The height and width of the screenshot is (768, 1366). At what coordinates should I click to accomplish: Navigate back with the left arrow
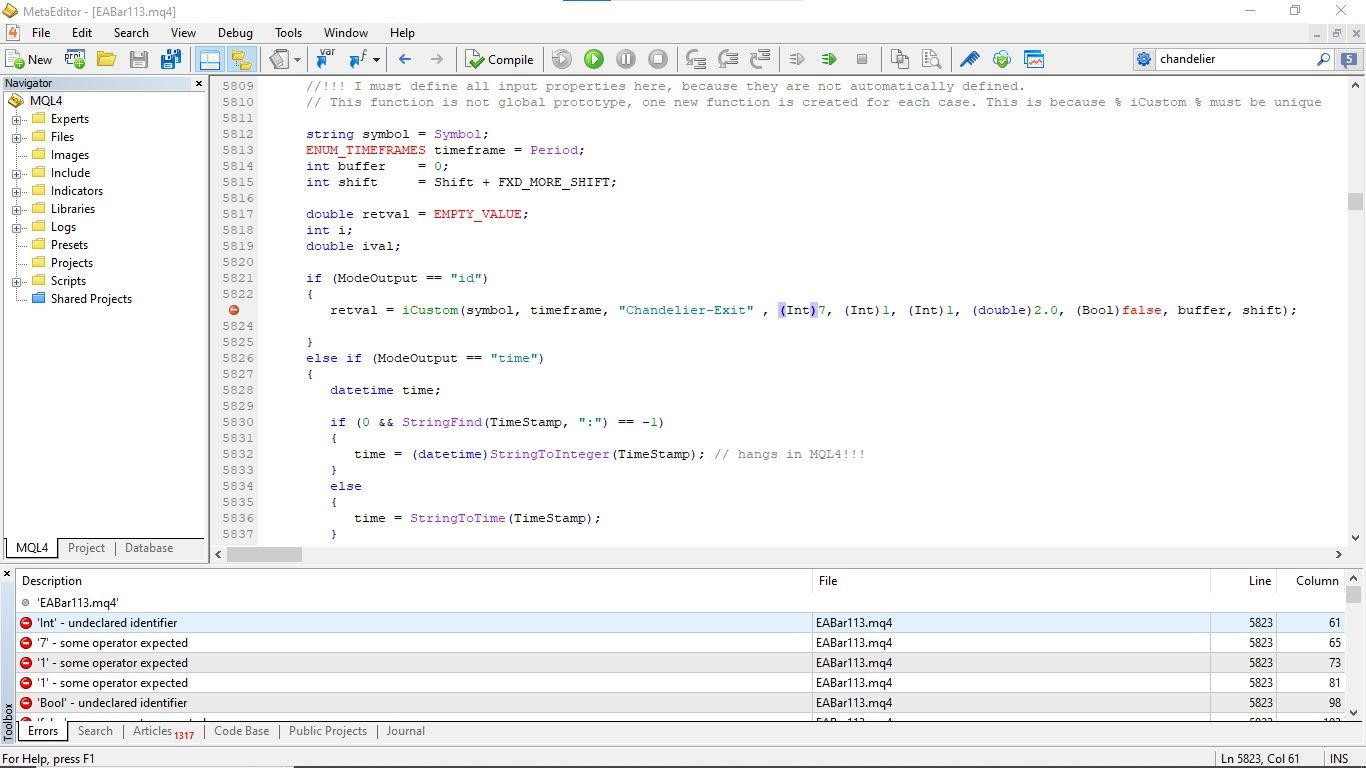tap(405, 59)
